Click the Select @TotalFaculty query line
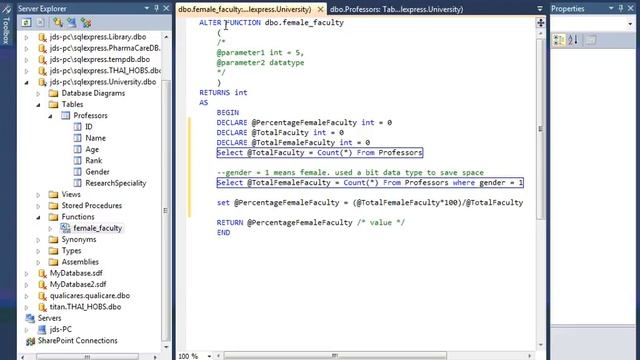Image resolution: width=640 pixels, height=360 pixels. [320, 153]
